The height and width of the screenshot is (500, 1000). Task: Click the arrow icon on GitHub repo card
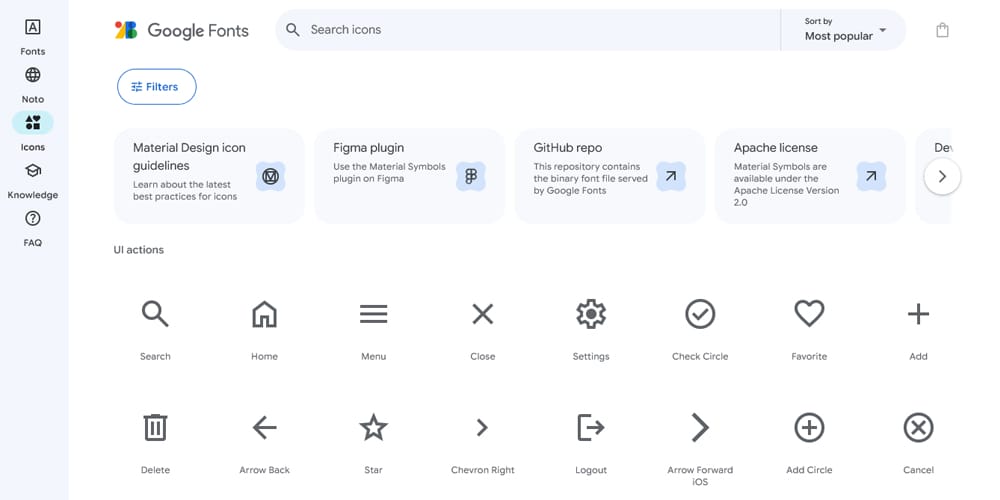671,176
